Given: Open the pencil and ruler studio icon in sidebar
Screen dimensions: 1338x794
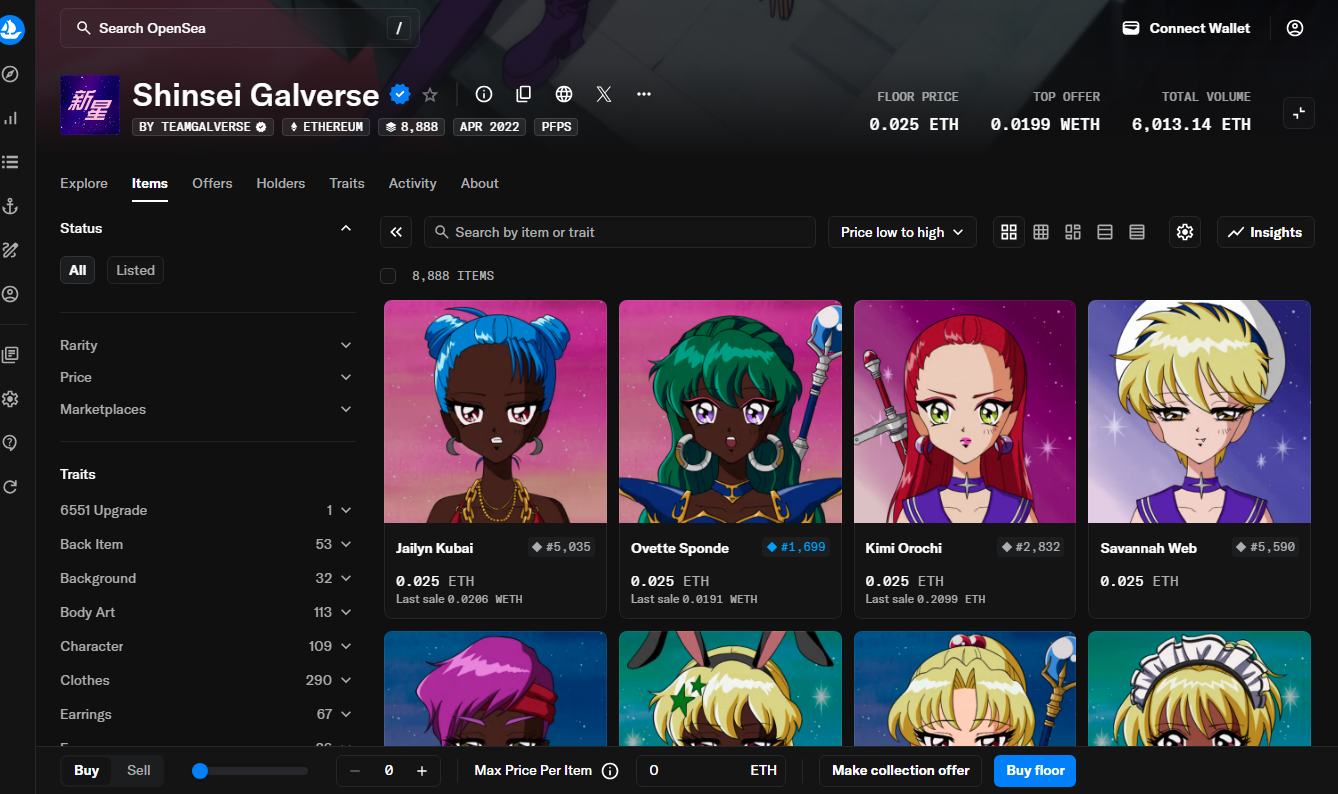Looking at the screenshot, I should [x=11, y=250].
